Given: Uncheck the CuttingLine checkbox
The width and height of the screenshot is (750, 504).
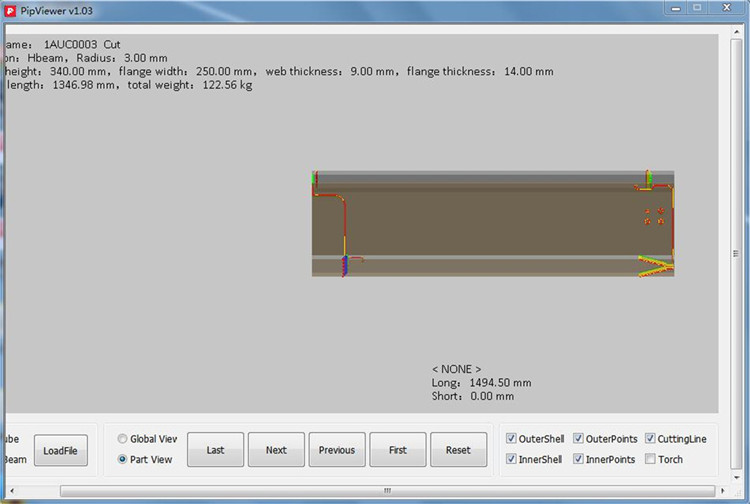Looking at the screenshot, I should pos(650,438).
